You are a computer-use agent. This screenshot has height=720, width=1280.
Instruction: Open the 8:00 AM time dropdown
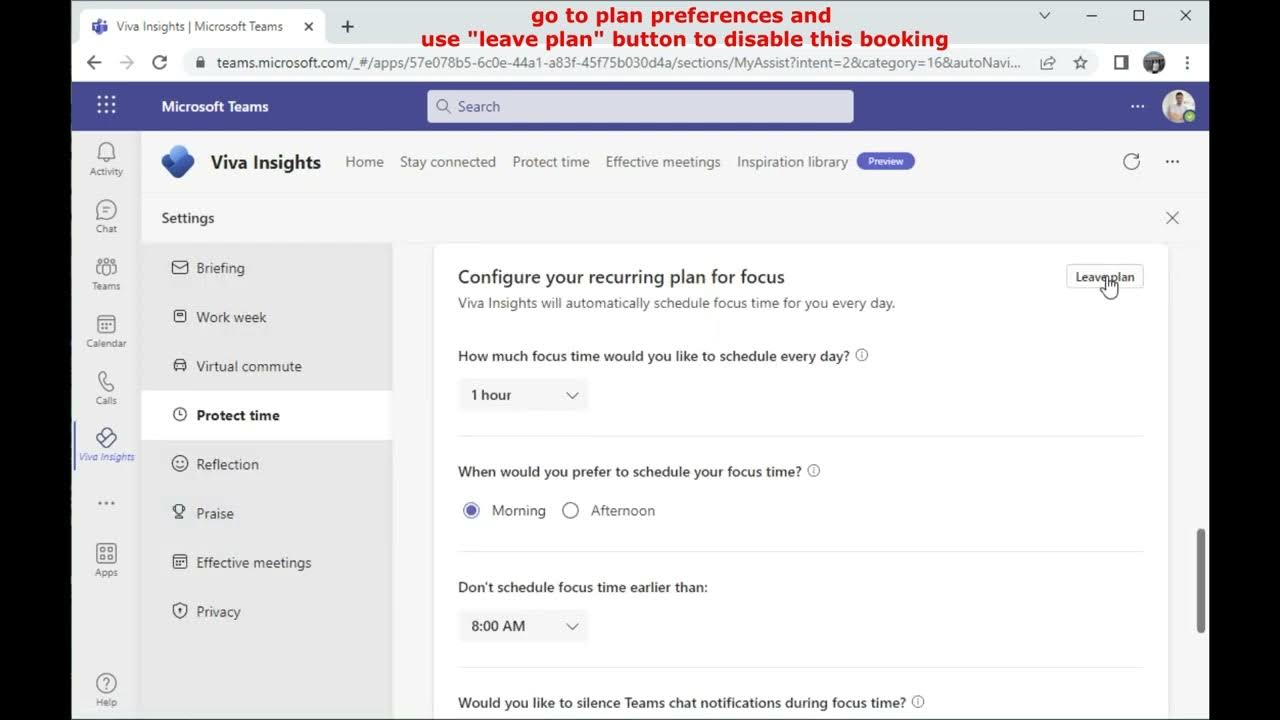pos(523,626)
